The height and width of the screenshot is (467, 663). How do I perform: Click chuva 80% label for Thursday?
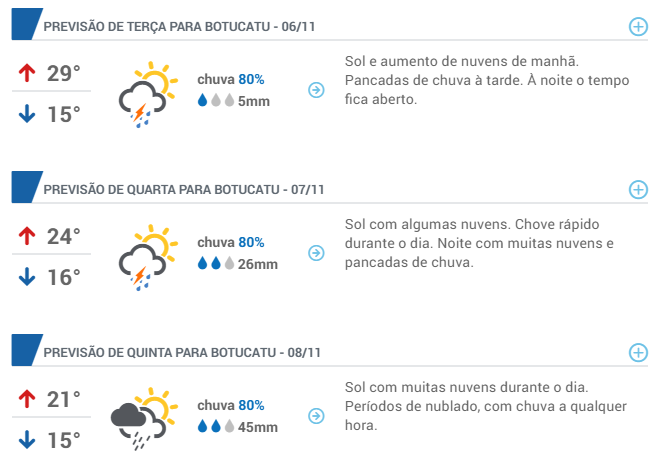click(231, 405)
